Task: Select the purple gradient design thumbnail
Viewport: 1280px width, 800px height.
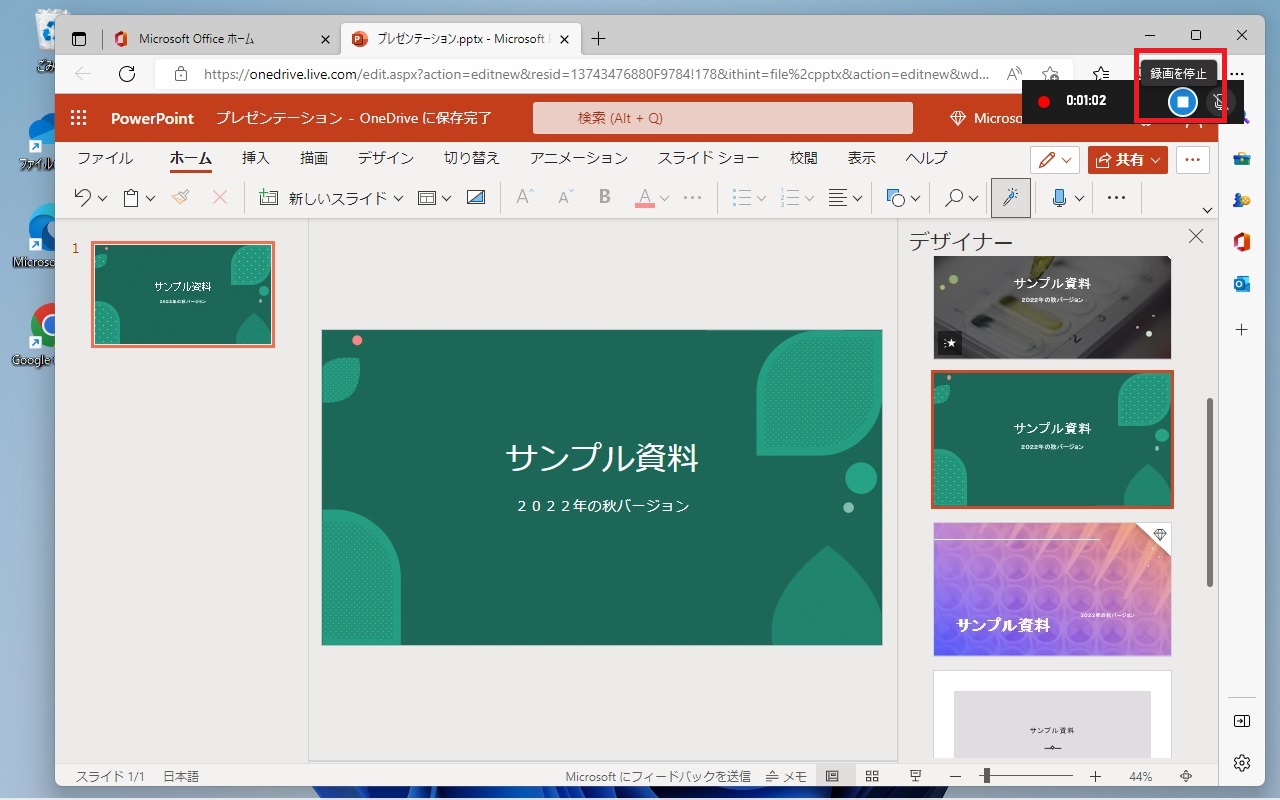Action: 1052,589
